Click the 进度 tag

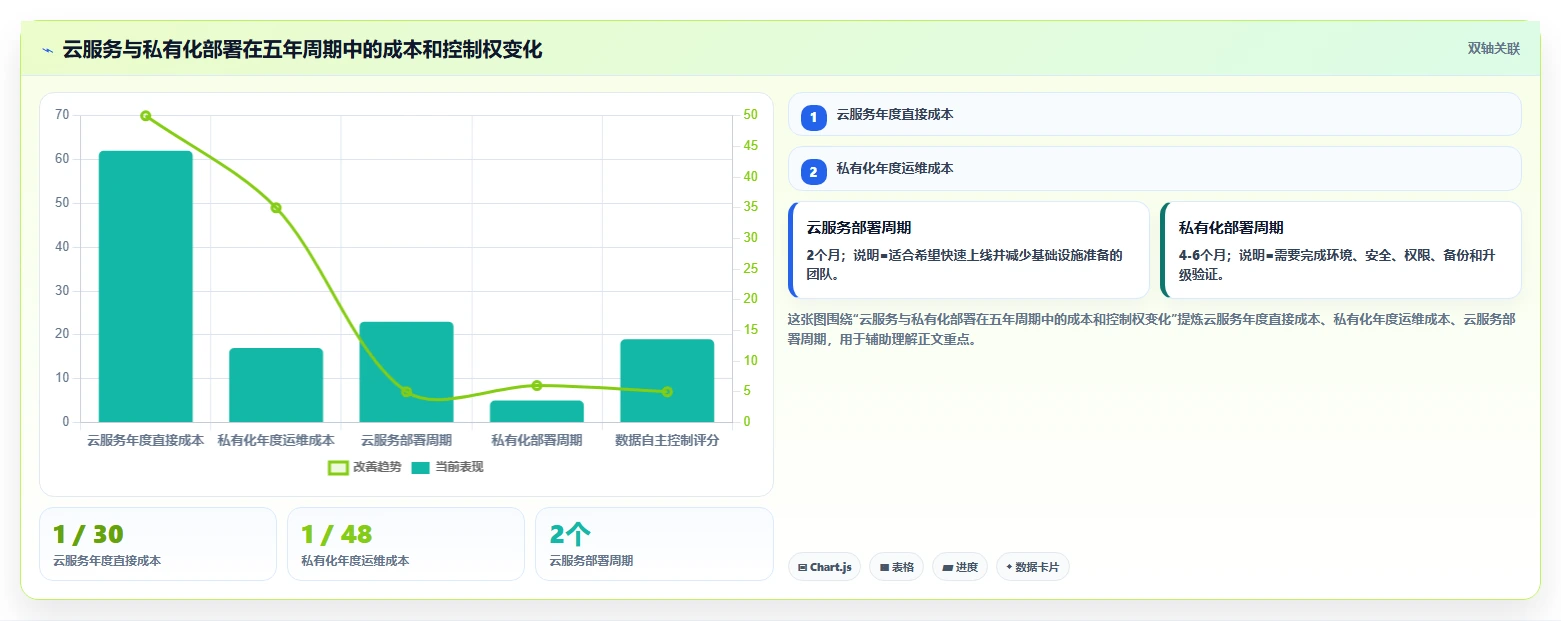[x=960, y=567]
